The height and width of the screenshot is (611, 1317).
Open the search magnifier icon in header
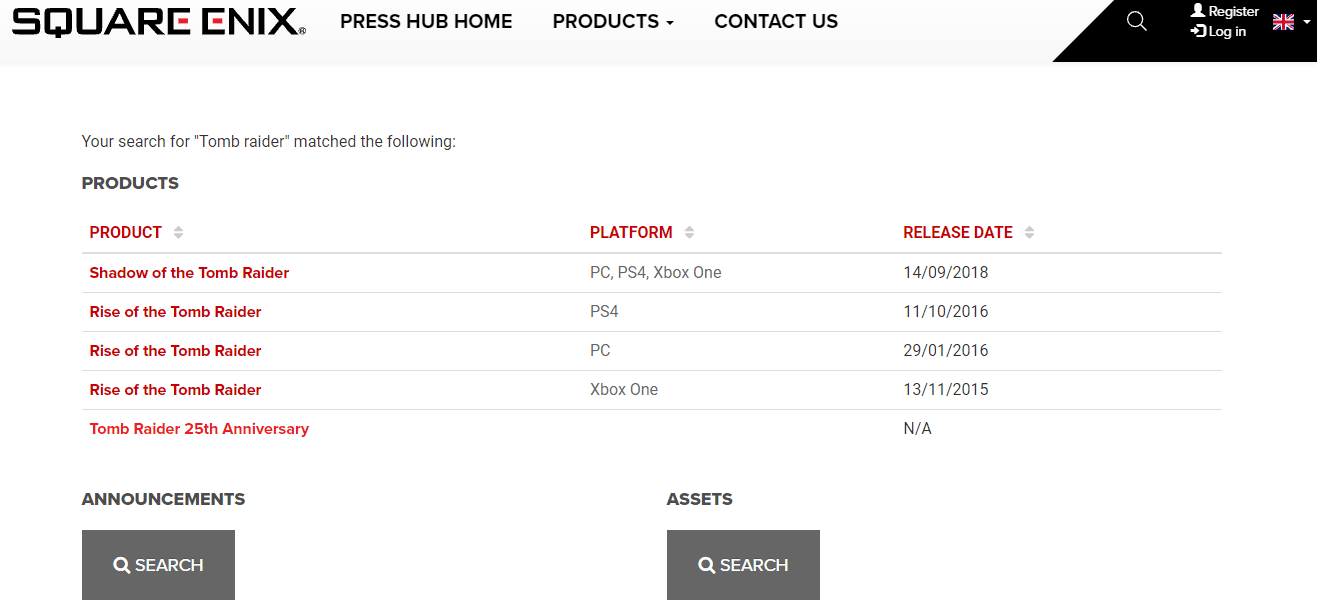point(1136,21)
